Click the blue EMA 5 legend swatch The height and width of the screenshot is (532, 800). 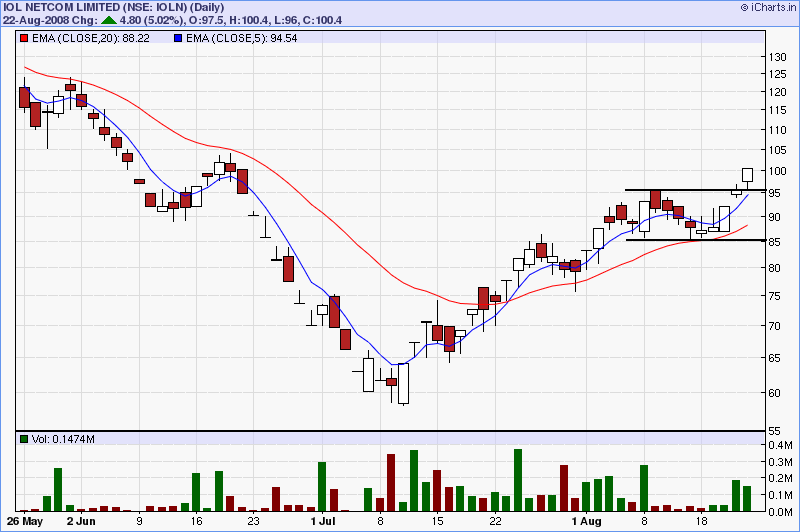tap(178, 38)
